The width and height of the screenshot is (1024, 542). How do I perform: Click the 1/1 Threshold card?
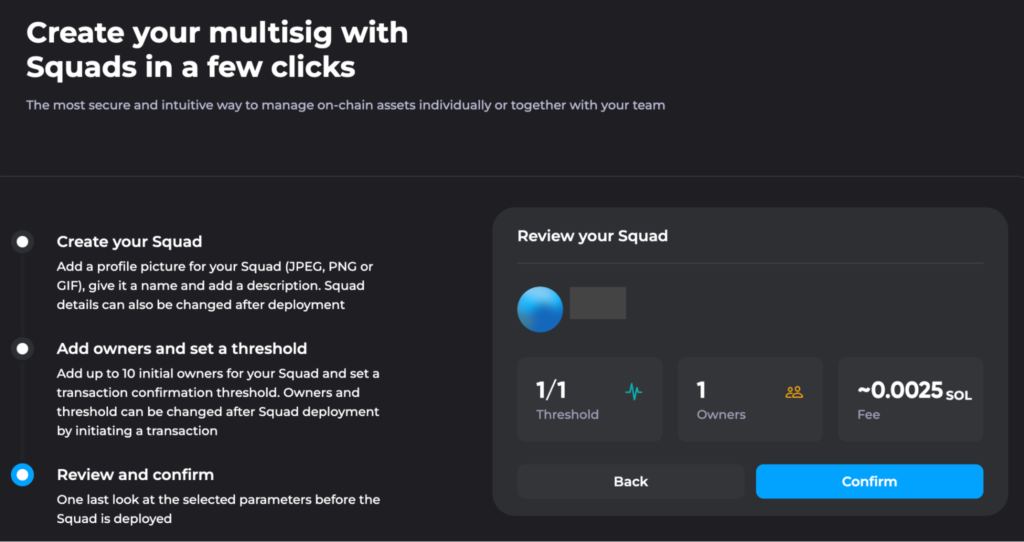pyautogui.click(x=590, y=399)
